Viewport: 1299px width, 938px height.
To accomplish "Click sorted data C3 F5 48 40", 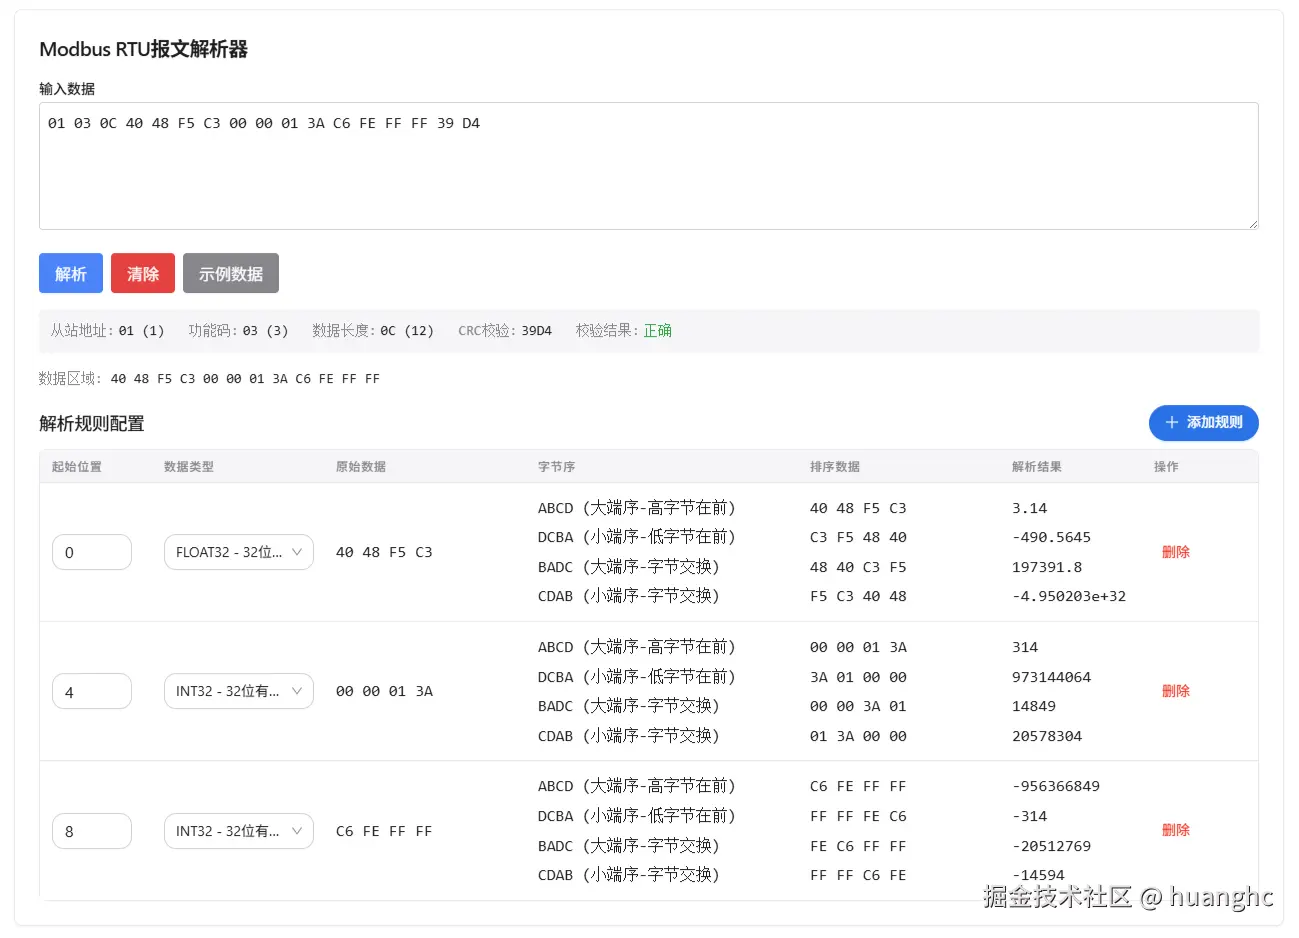I will click(x=858, y=537).
